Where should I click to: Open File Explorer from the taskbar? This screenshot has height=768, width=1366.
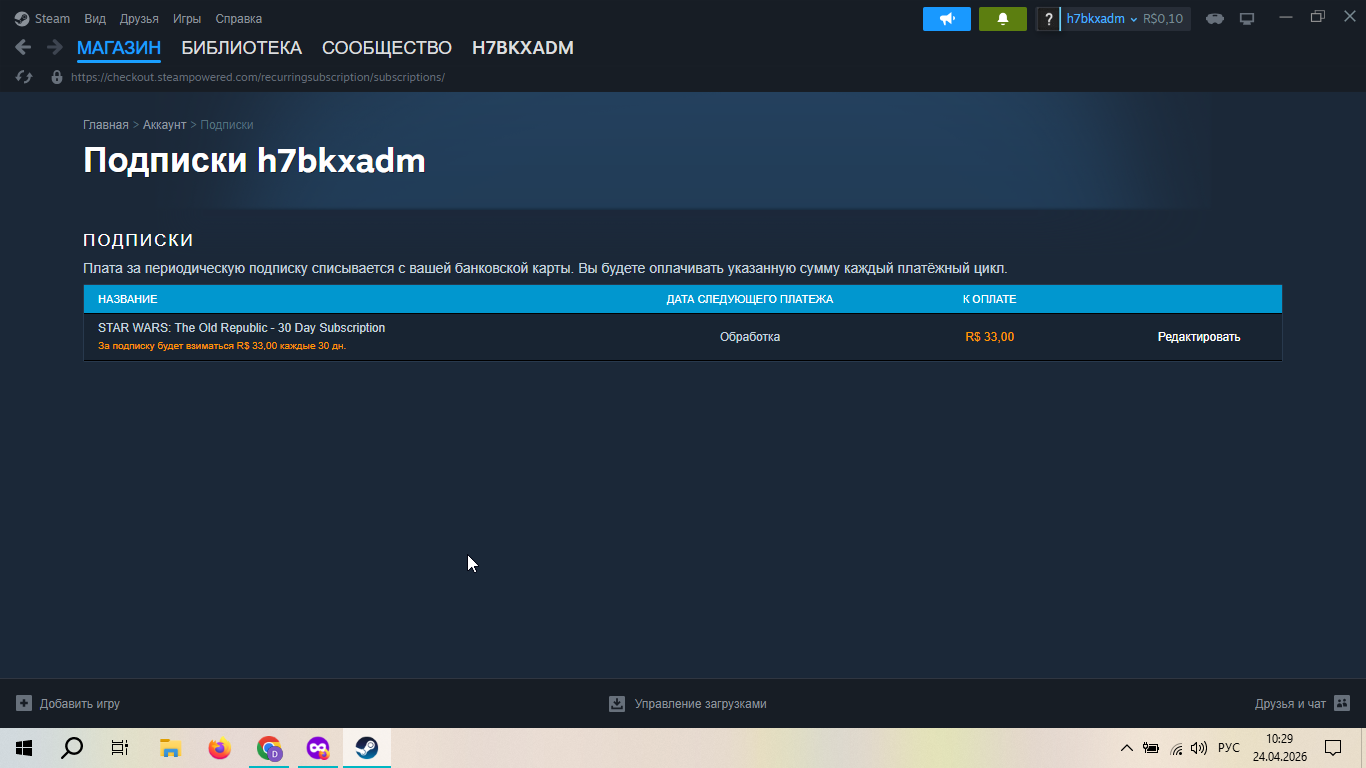click(170, 748)
